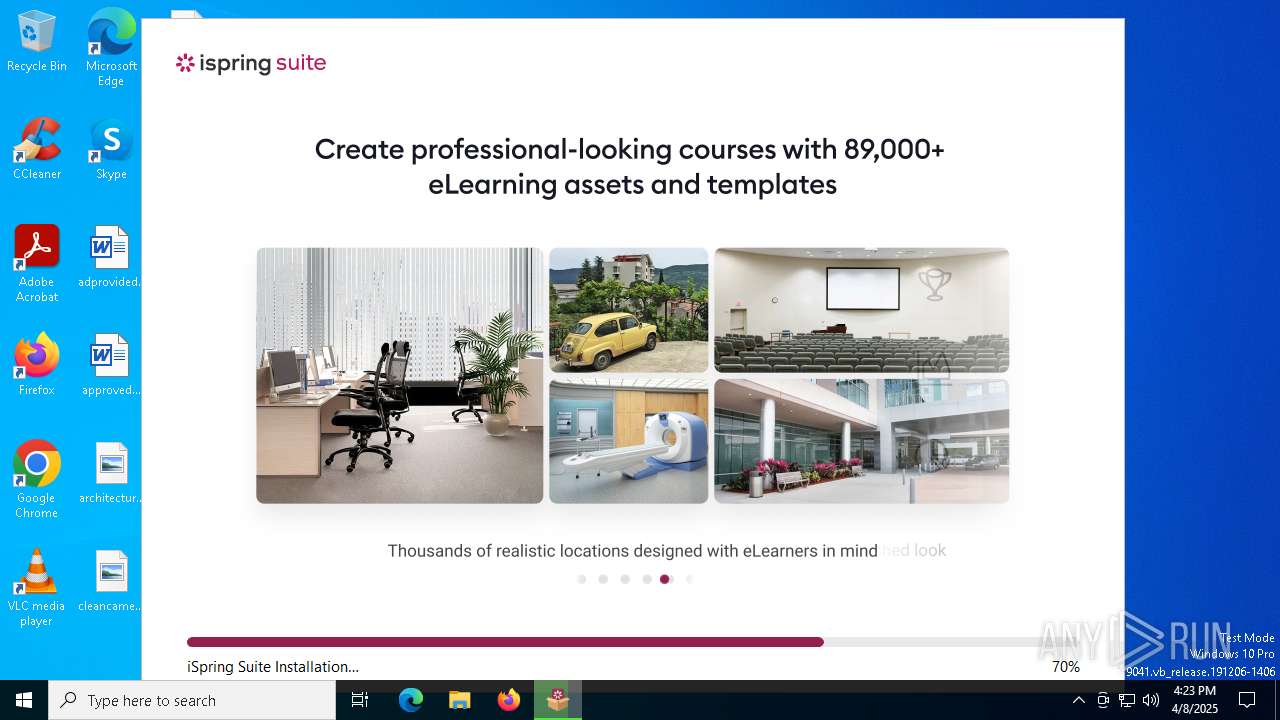Select the adprovided Word document
1280x720 pixels.
pyautogui.click(x=110, y=258)
